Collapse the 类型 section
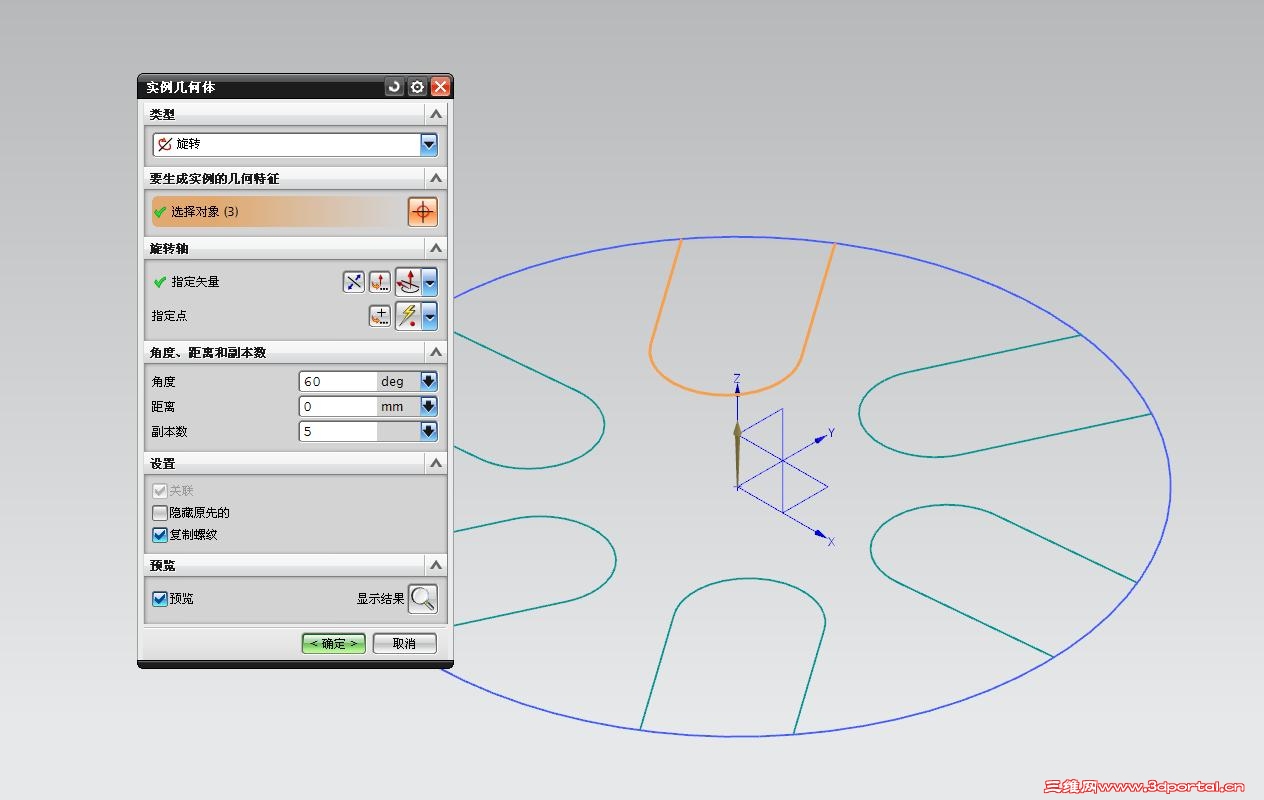 pyautogui.click(x=435, y=114)
